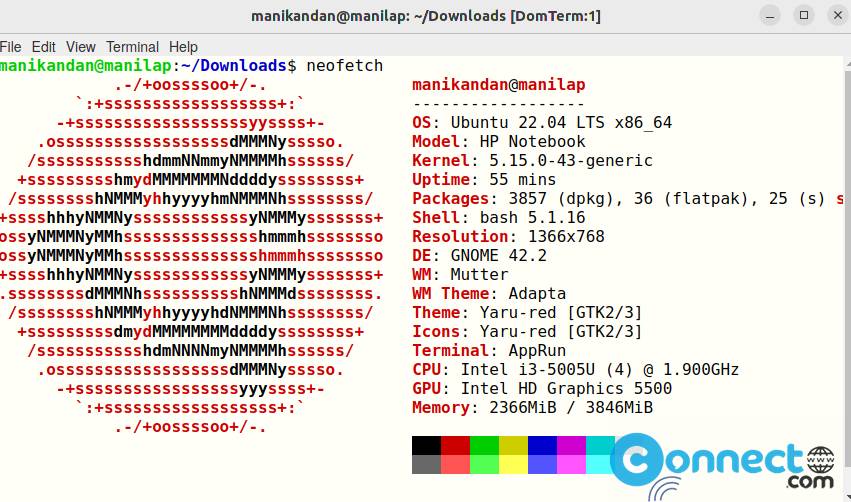Click the Resolution 1366x768 line
This screenshot has height=502, width=851.
[509, 237]
